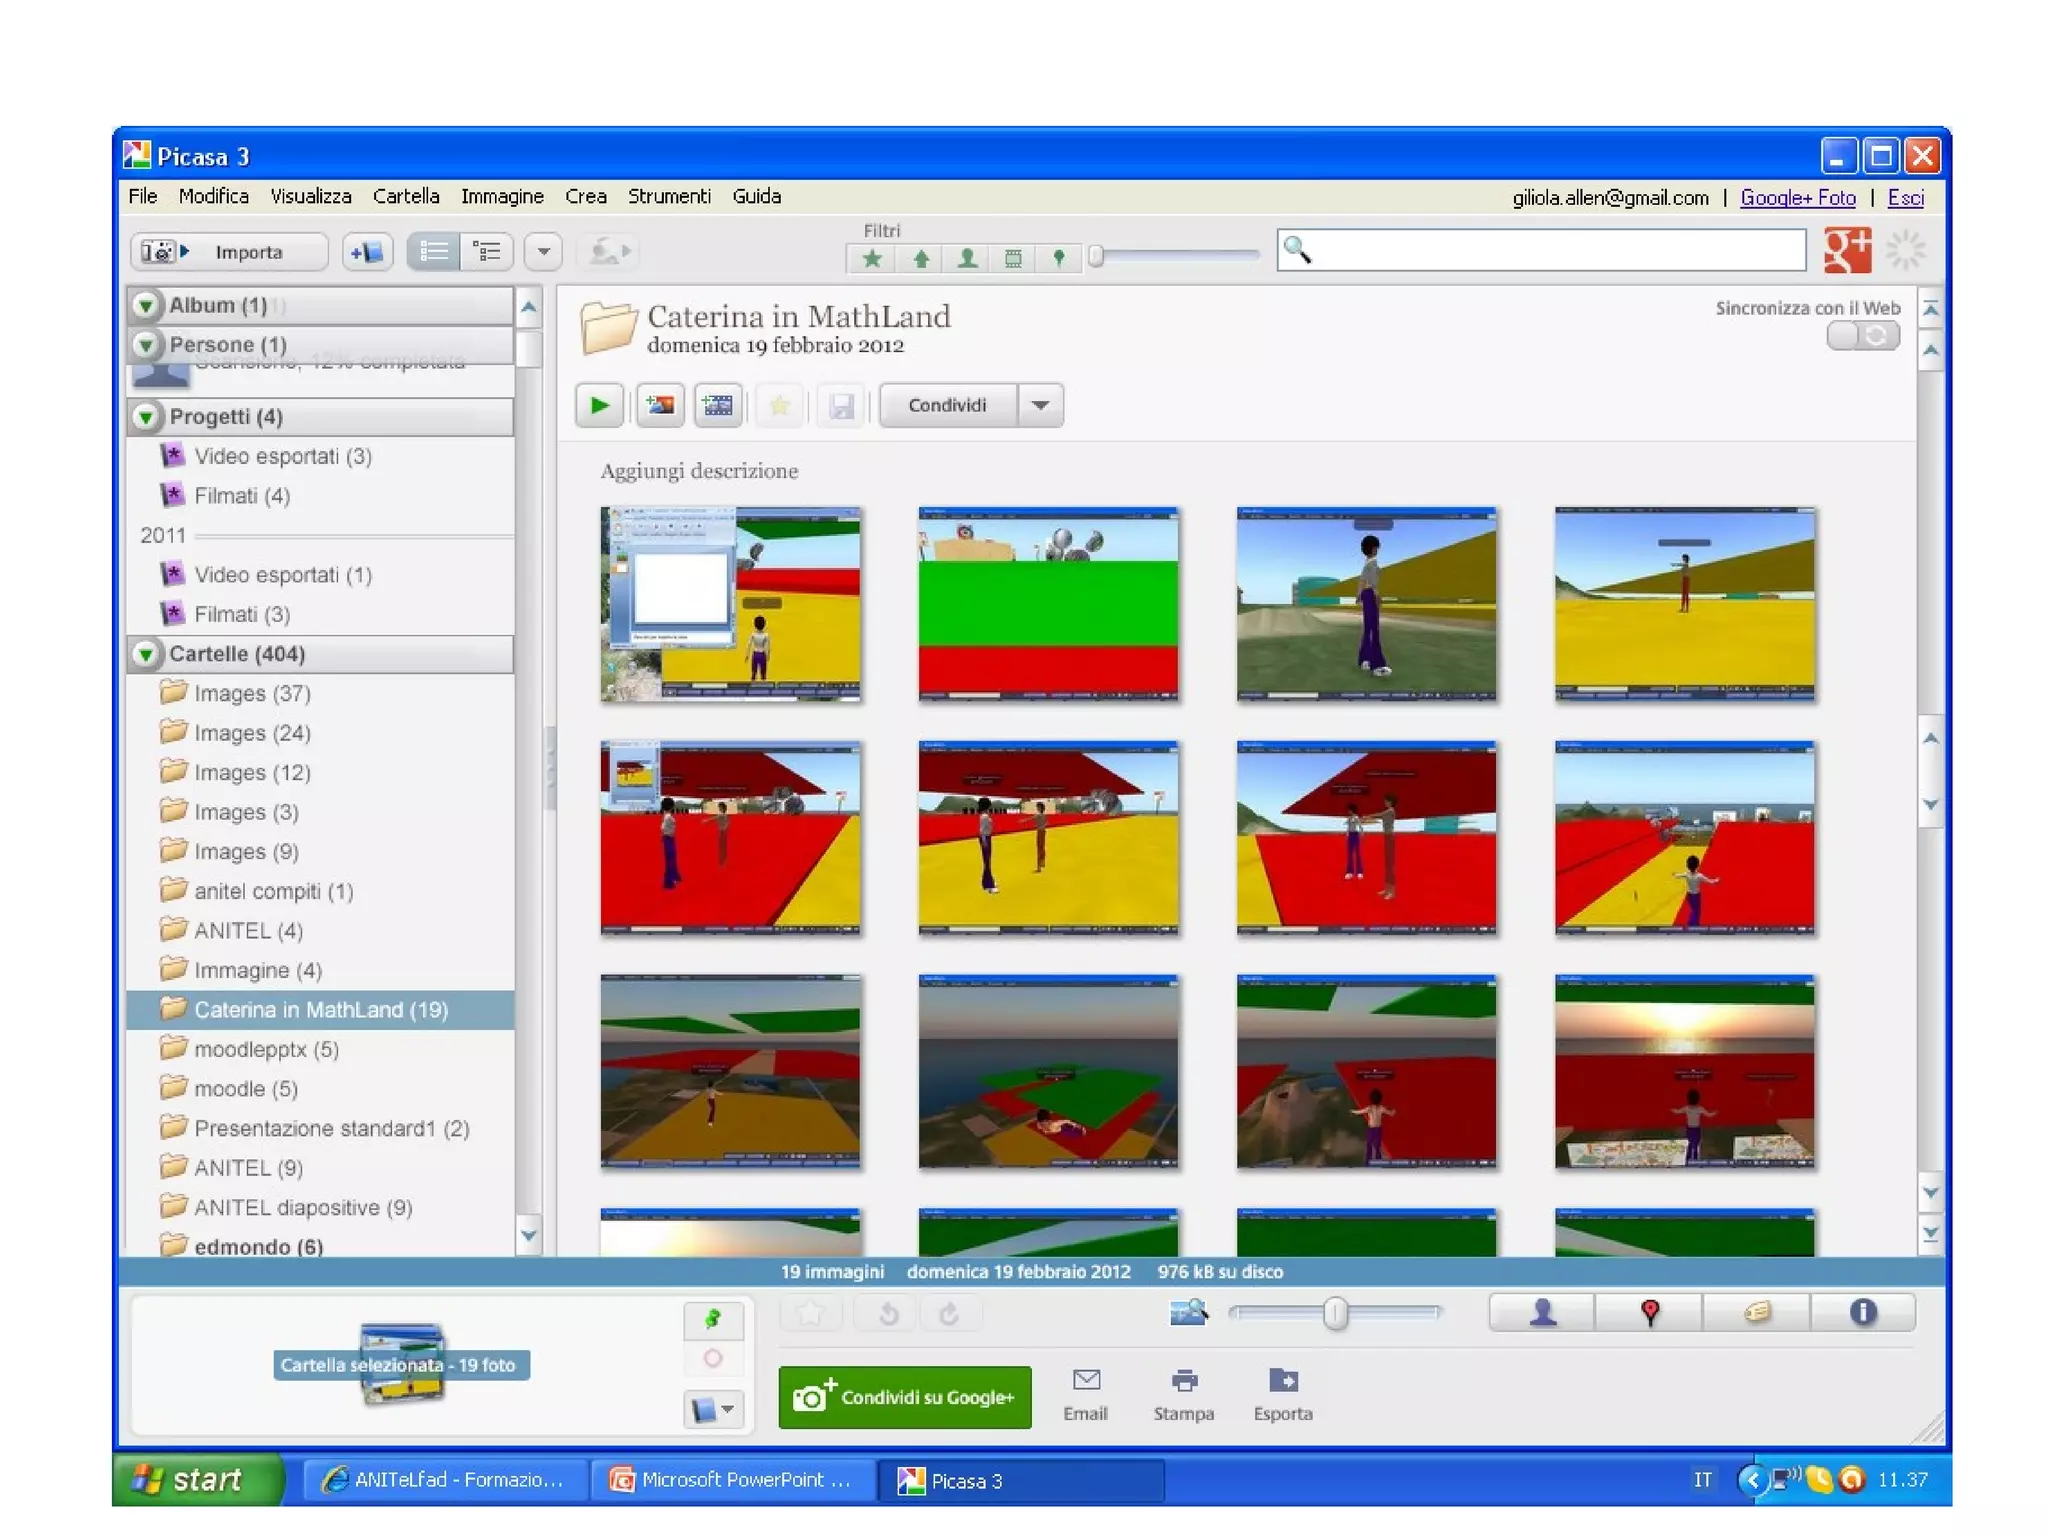Show places panel with red pin
The height and width of the screenshot is (1536, 2048).
[1649, 1312]
